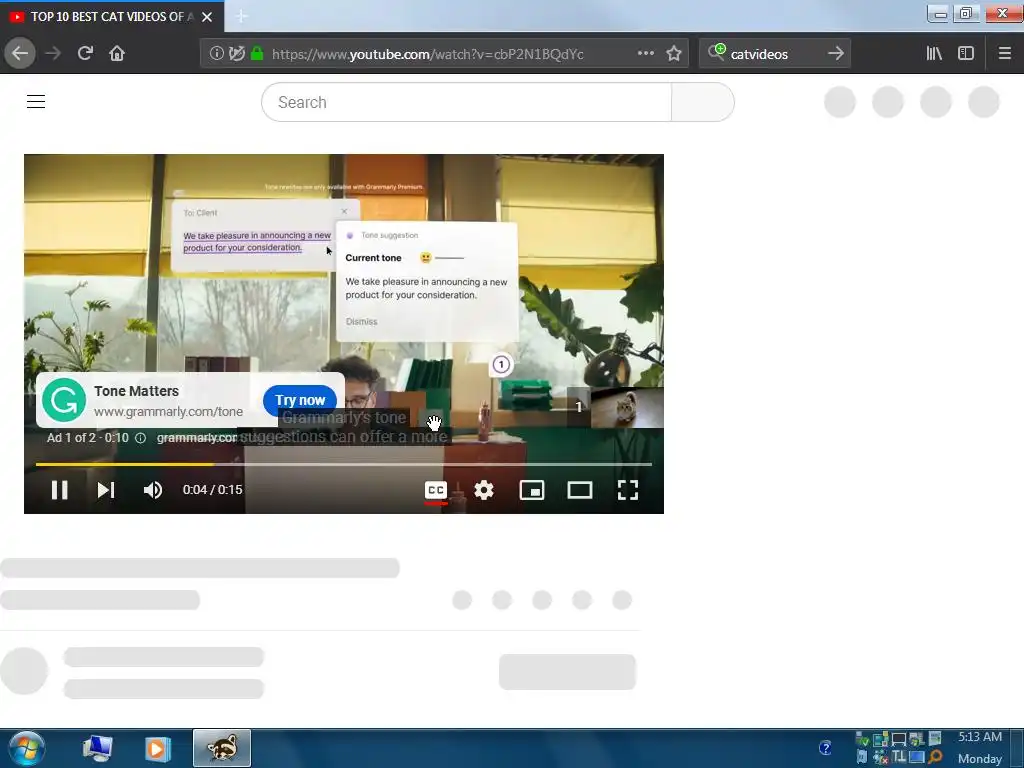
Task: Select the TOP 10 BEST CAT VIDEOS tab
Action: (112, 16)
